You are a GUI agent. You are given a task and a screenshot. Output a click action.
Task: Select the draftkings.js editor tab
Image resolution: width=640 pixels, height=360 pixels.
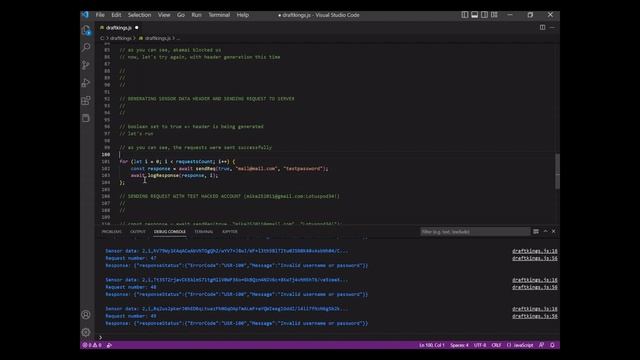[118, 27]
